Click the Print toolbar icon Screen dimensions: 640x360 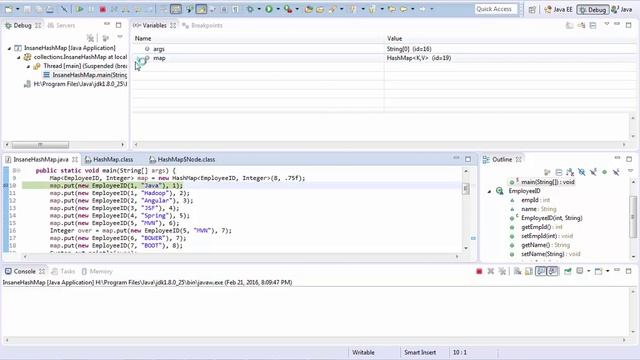point(50,9)
